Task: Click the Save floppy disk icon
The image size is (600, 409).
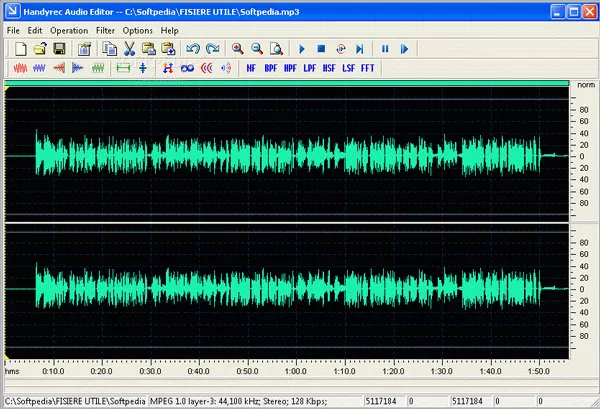Action: pyautogui.click(x=59, y=48)
